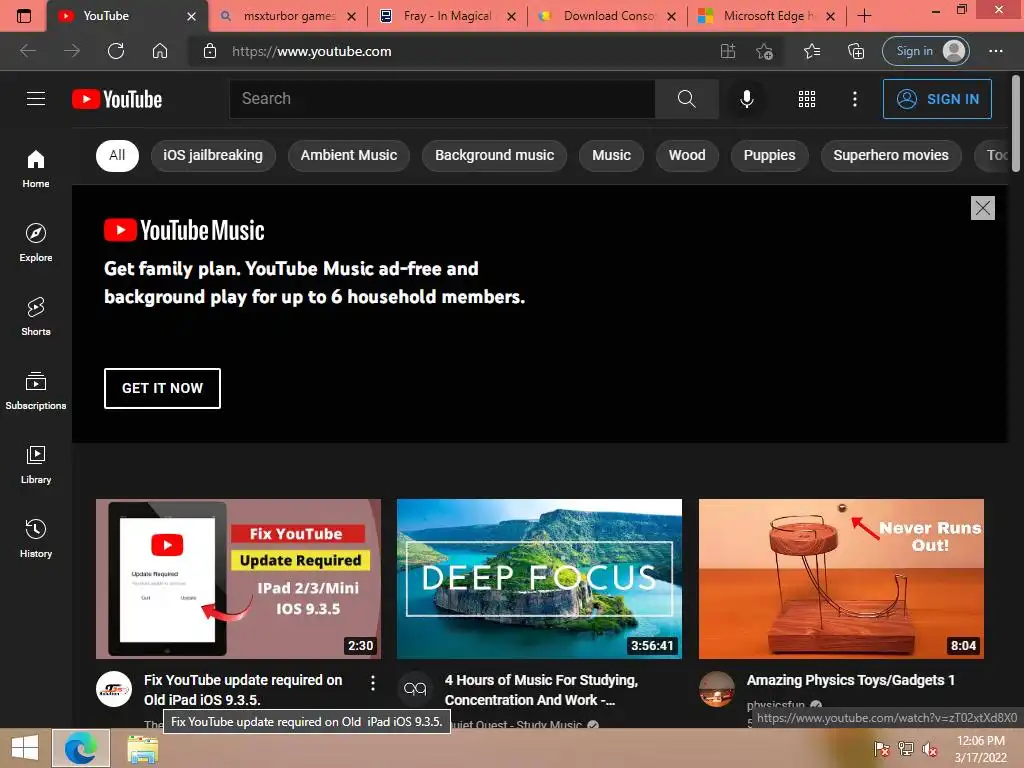The height and width of the screenshot is (768, 1024).
Task: Switch to the Fray - In Magical tab
Action: click(x=448, y=16)
